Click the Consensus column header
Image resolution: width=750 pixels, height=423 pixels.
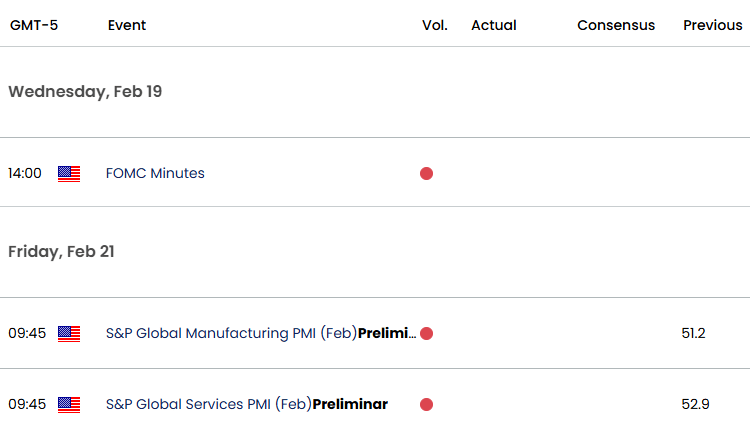(x=616, y=25)
